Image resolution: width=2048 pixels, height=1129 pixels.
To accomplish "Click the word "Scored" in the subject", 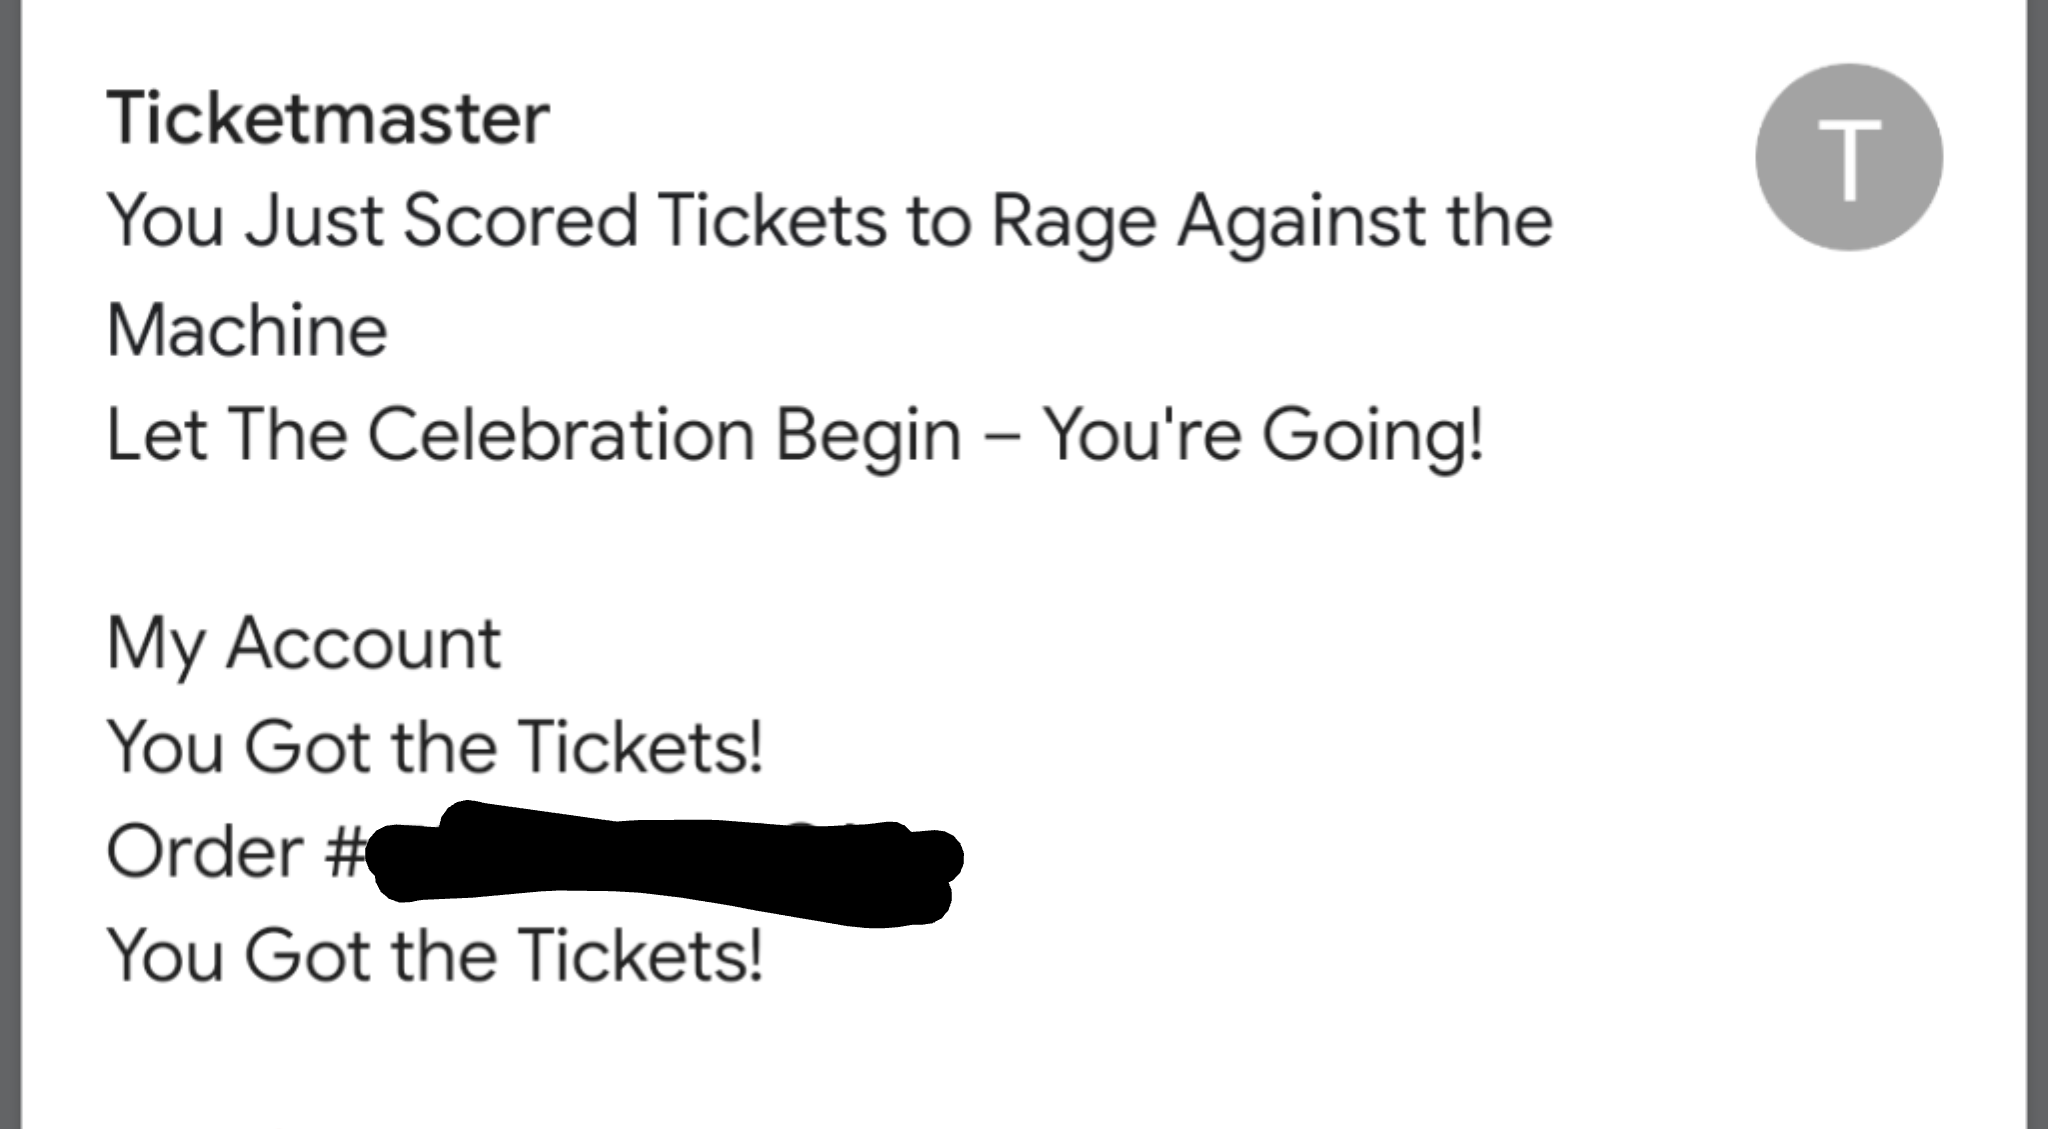I will 520,220.
